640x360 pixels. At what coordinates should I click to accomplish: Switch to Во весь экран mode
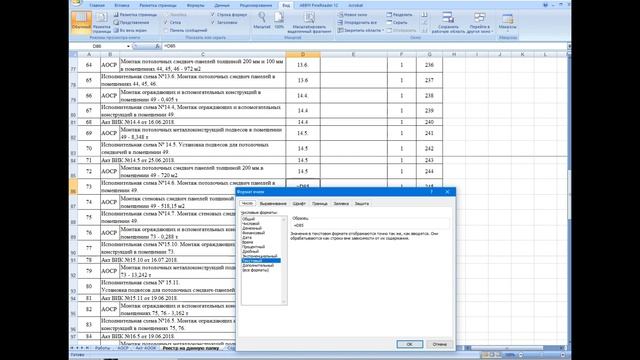pos(131,30)
